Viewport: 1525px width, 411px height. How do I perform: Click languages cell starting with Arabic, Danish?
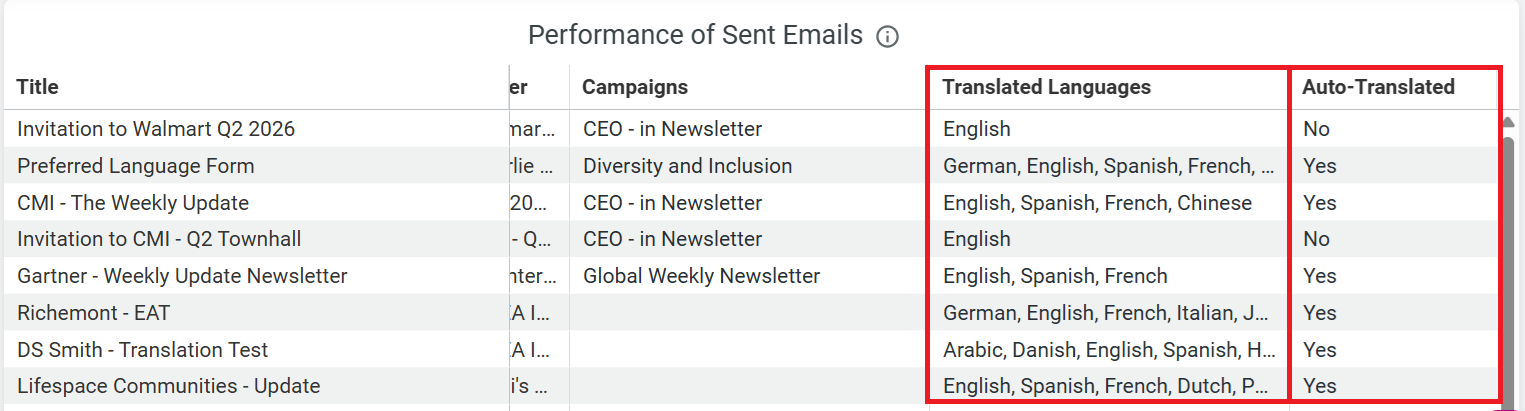(1108, 350)
